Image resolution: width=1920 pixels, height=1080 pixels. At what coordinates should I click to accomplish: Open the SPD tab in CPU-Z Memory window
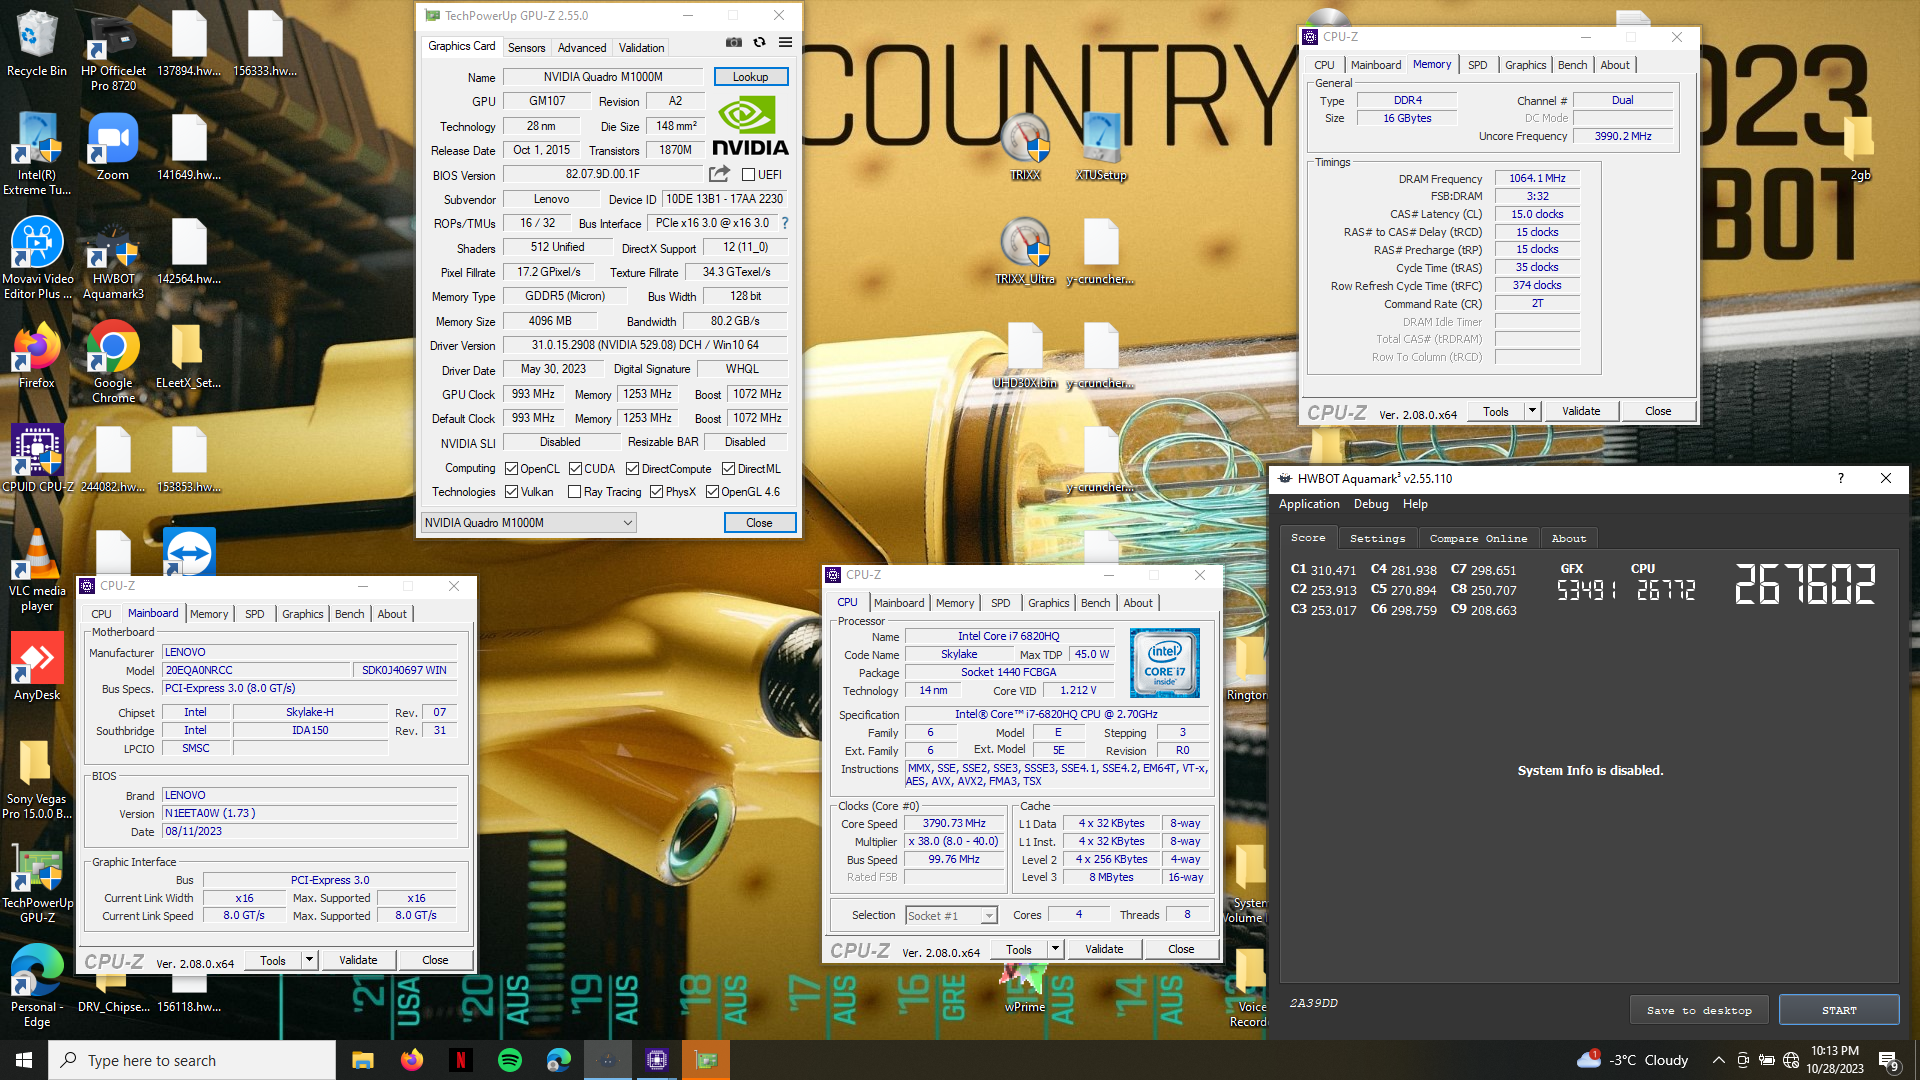click(1477, 65)
